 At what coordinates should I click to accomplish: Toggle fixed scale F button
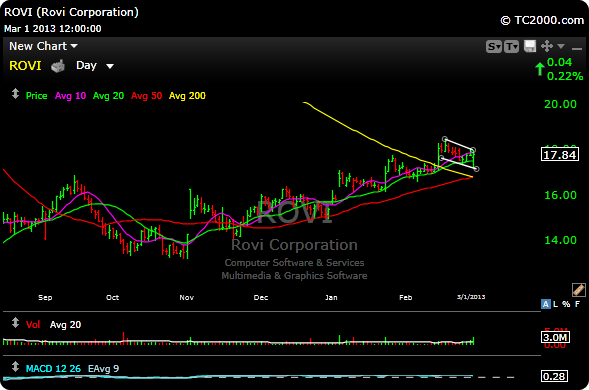click(x=577, y=304)
